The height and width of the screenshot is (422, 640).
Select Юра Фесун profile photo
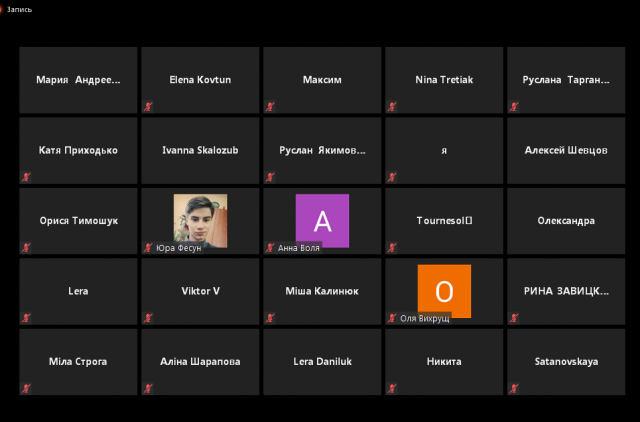[200, 221]
